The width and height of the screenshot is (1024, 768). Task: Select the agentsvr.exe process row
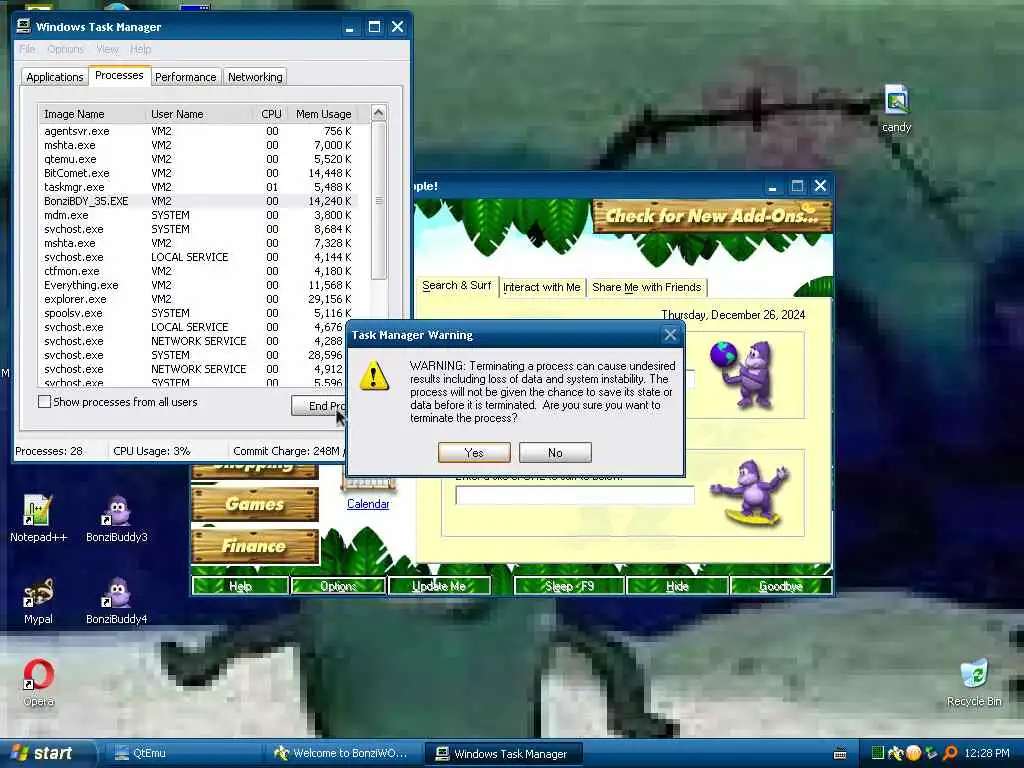(x=199, y=131)
